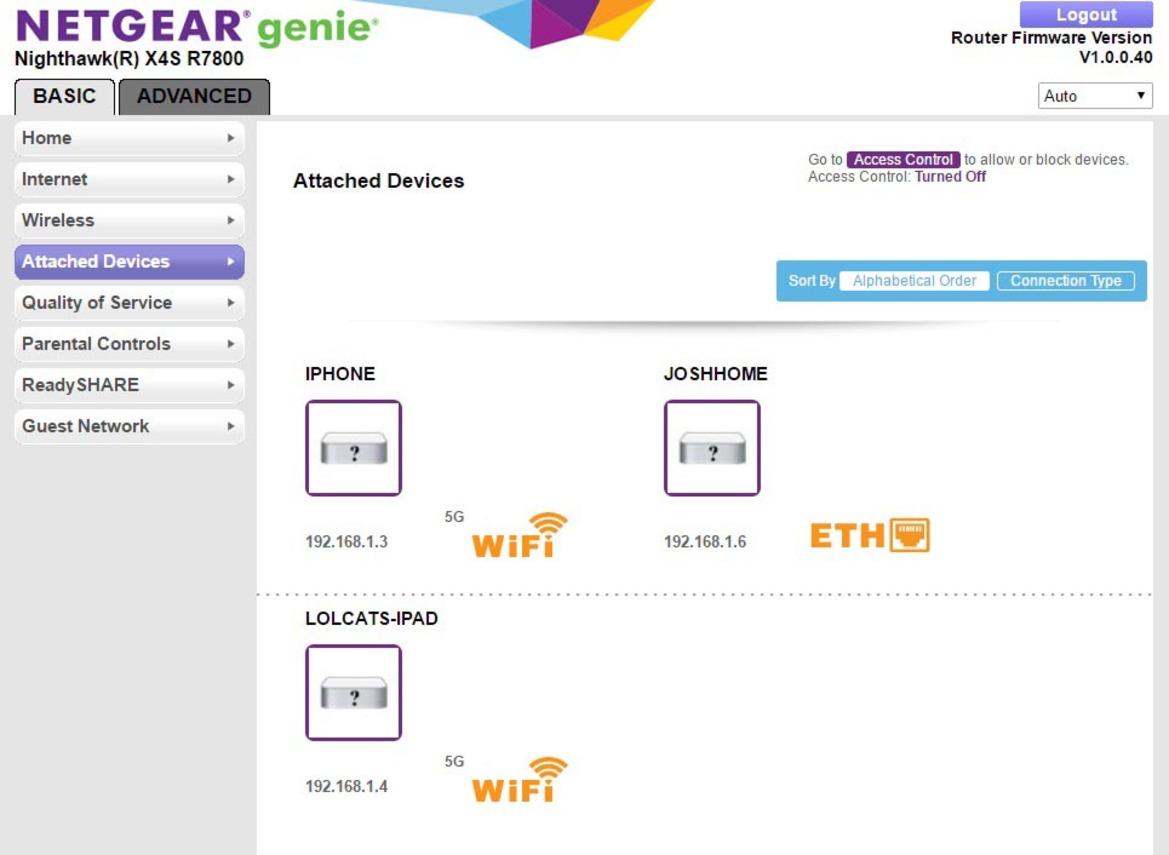Sort devices by Connection Type
This screenshot has height=855, width=1169.
[x=1065, y=281]
